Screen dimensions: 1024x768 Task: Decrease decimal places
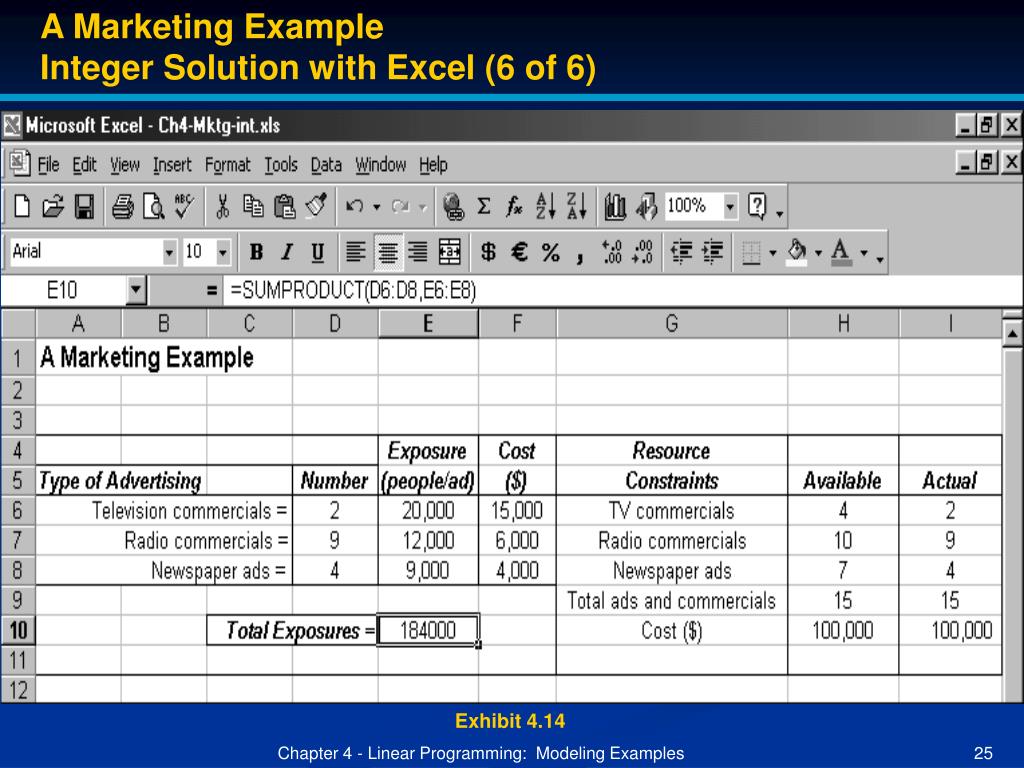pyautogui.click(x=642, y=251)
